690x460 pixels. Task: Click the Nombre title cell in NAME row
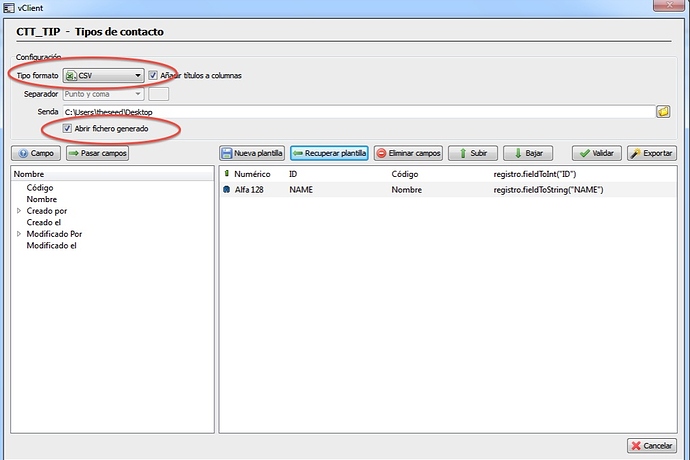(407, 190)
